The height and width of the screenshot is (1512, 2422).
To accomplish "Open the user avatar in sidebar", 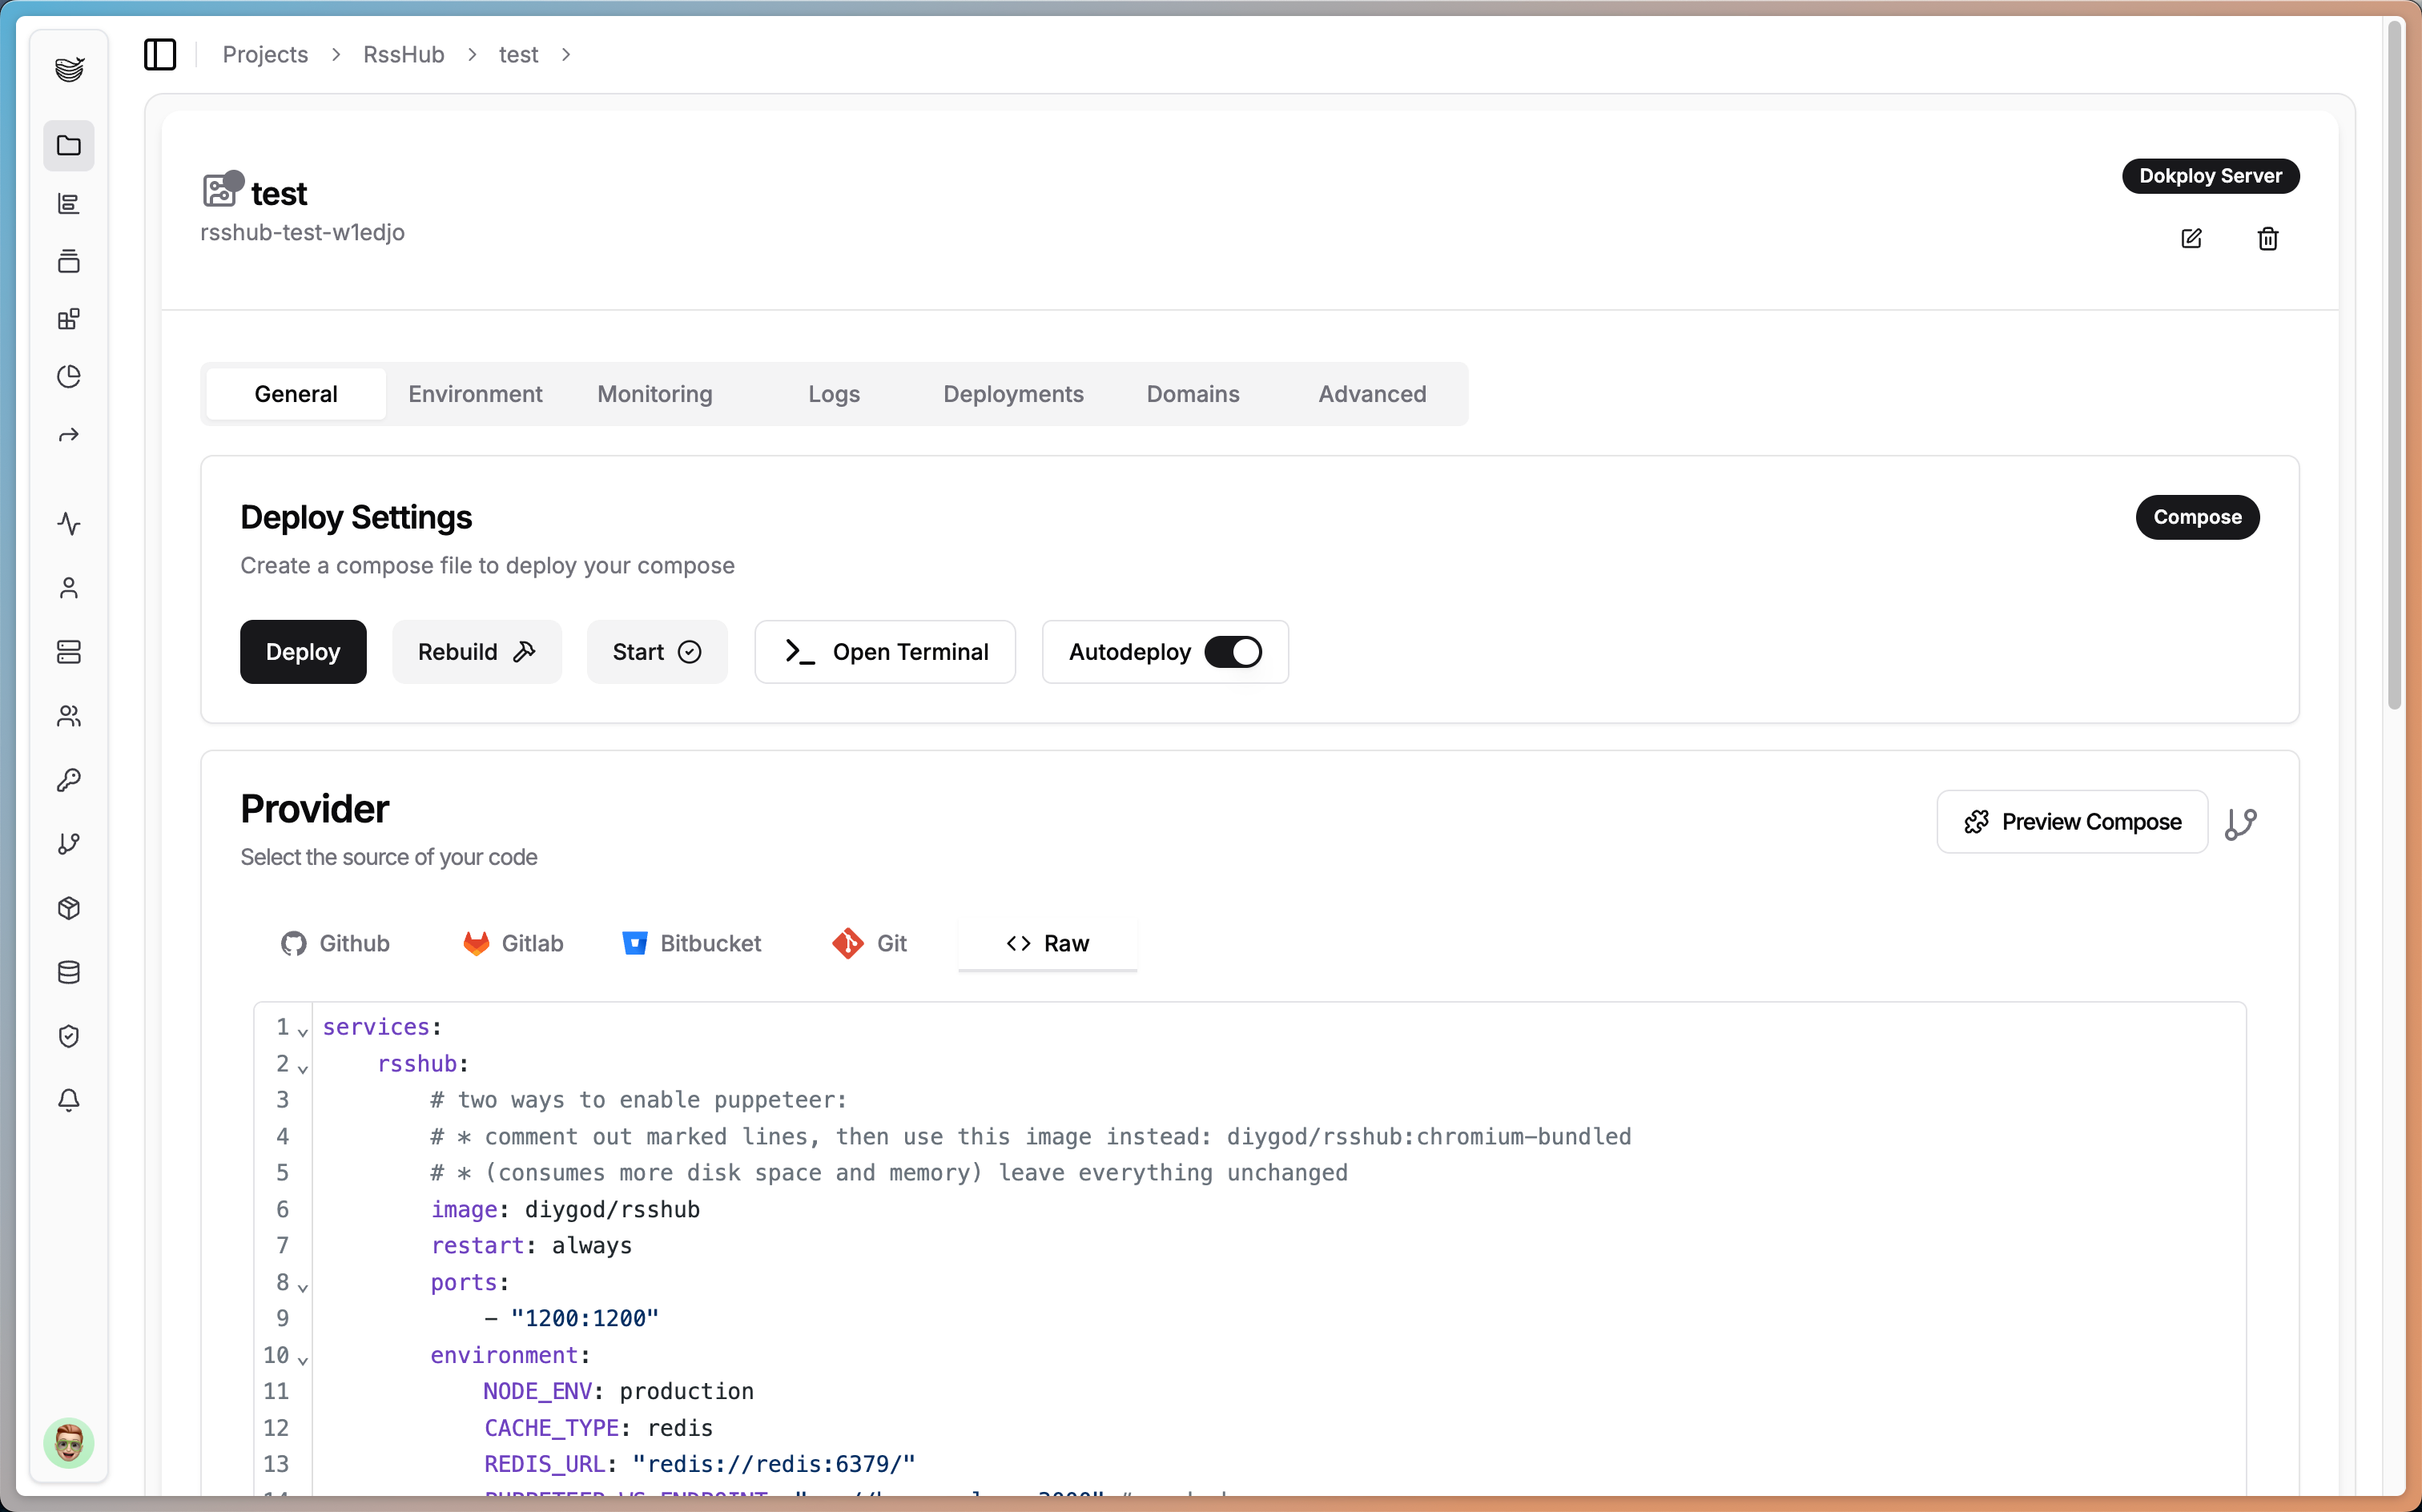I will (x=69, y=1442).
